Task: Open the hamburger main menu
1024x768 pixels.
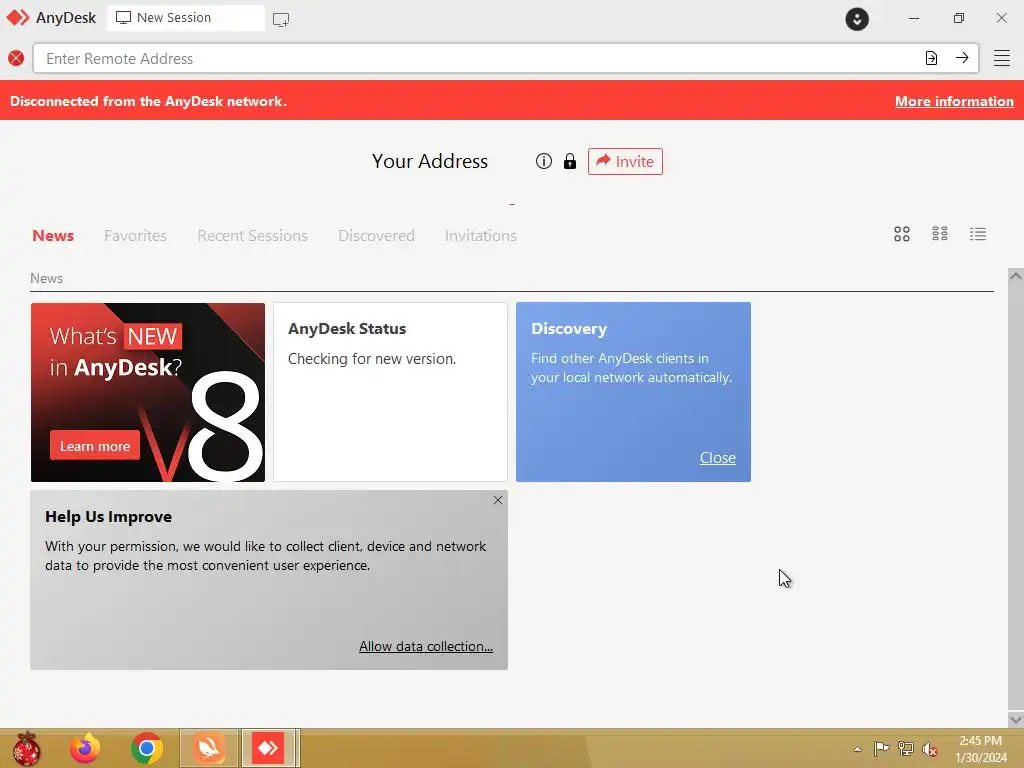Action: pos(1002,58)
